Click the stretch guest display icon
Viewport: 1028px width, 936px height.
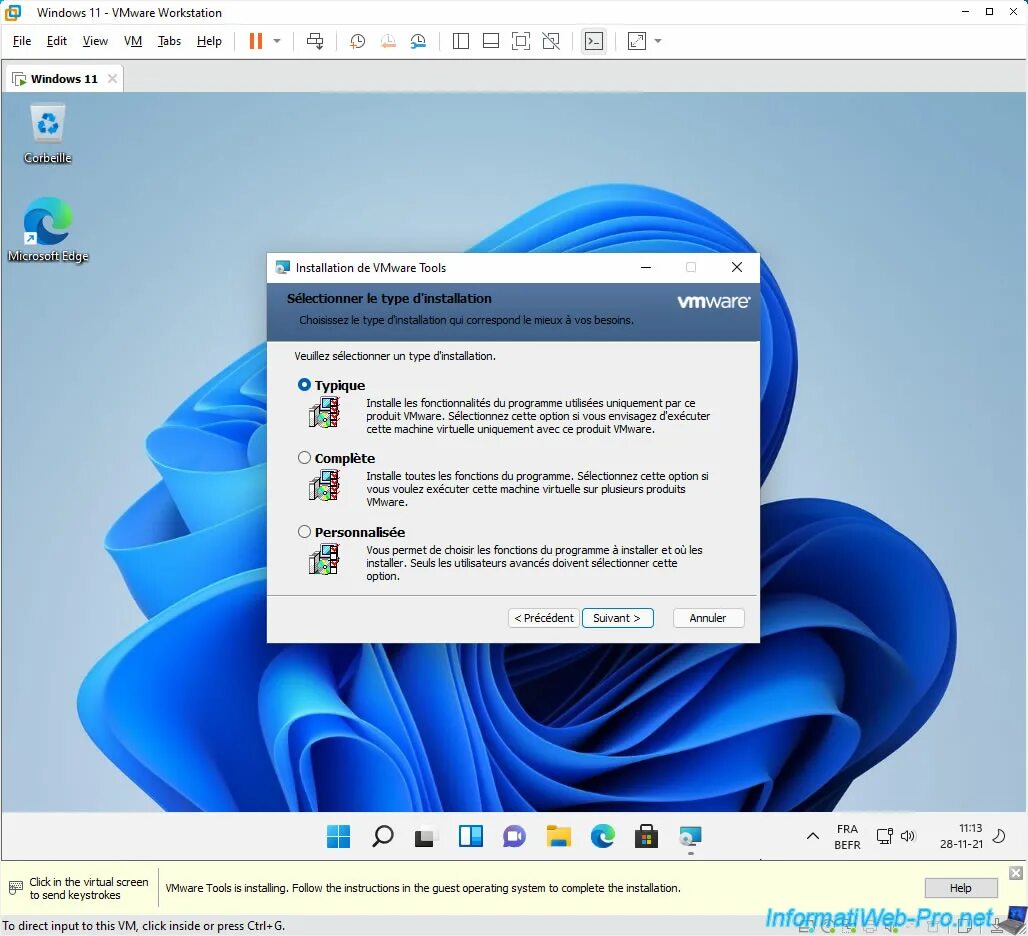click(637, 41)
